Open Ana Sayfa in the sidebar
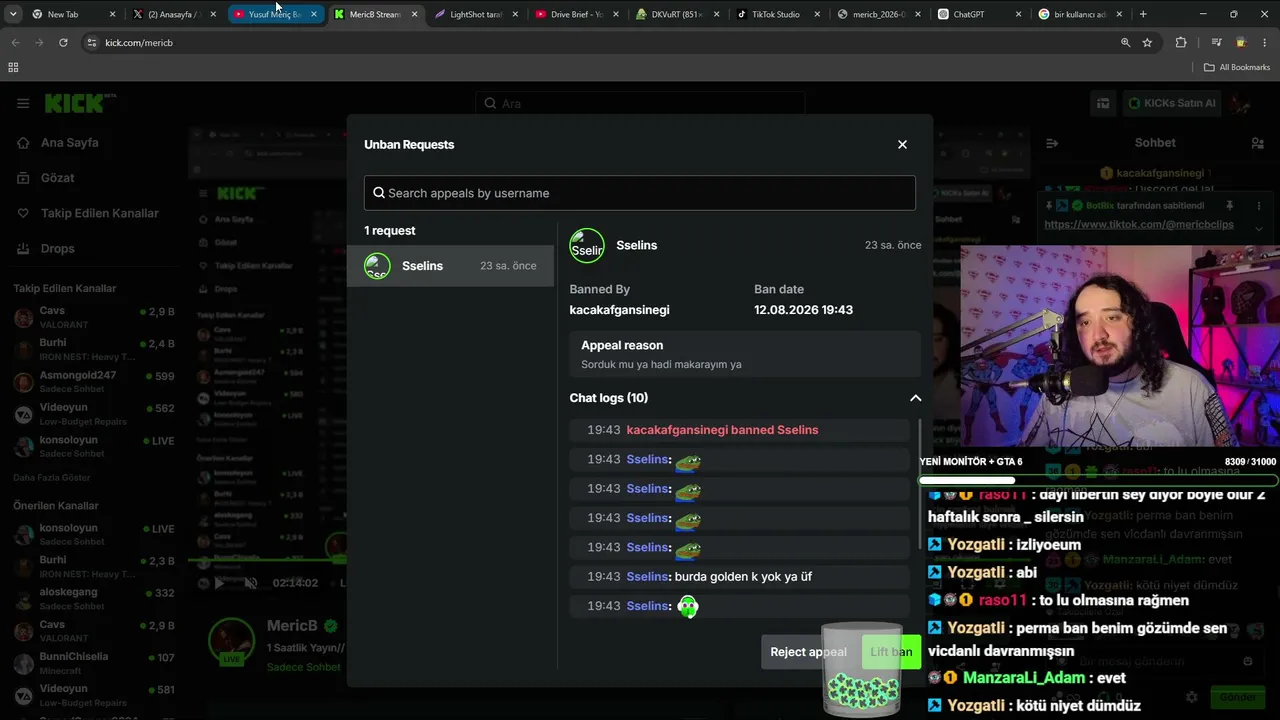This screenshot has width=1280, height=720. pos(69,143)
